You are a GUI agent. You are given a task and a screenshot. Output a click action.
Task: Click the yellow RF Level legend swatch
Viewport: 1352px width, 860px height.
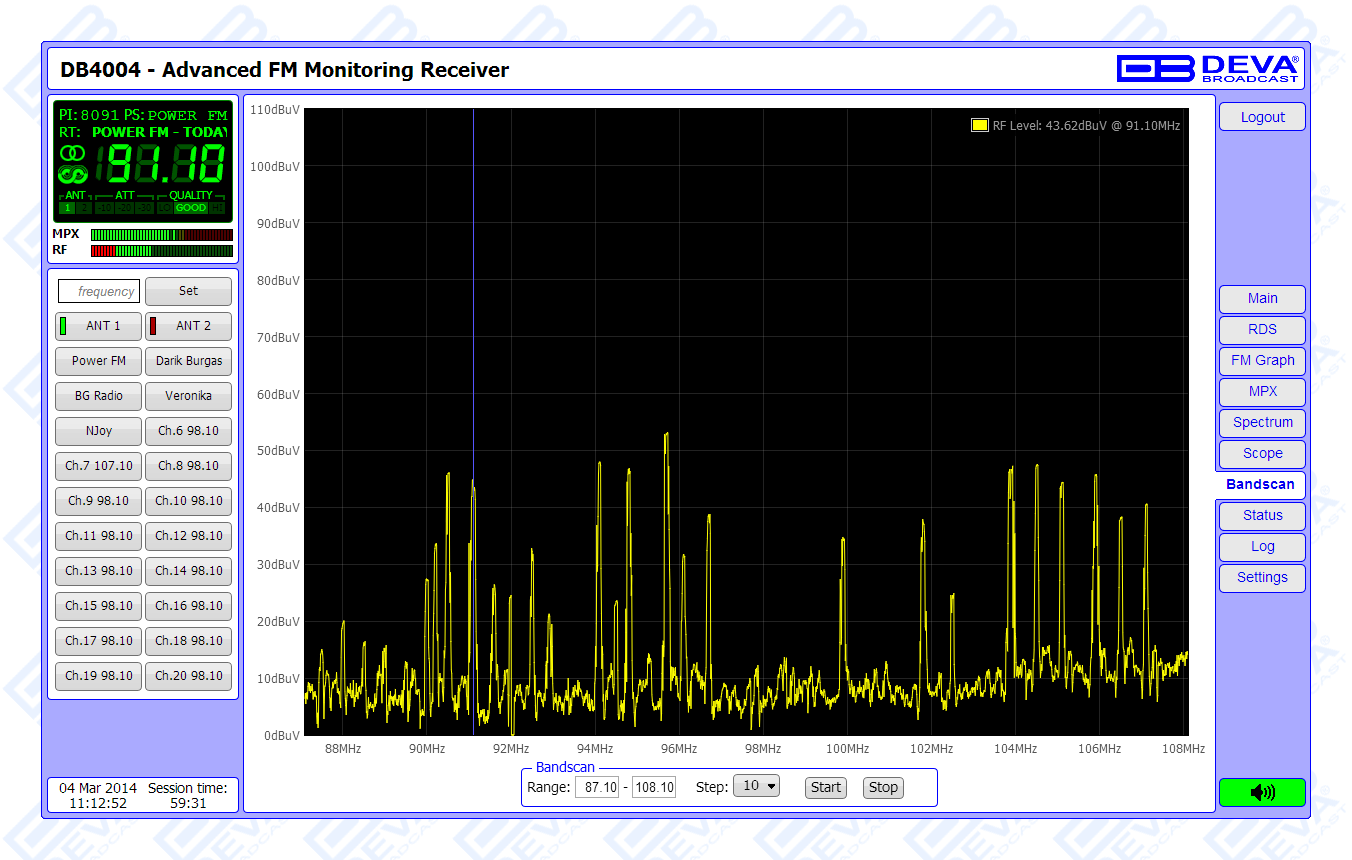979,125
